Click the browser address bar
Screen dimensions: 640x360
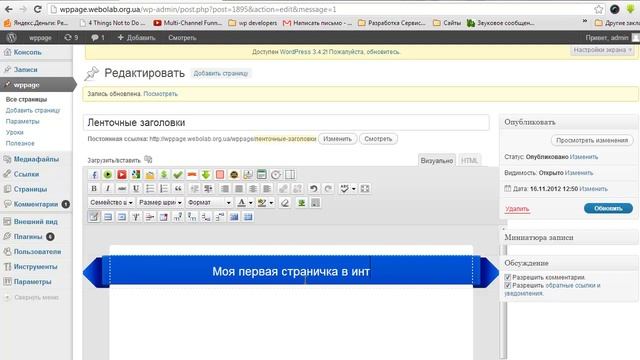coord(322,9)
